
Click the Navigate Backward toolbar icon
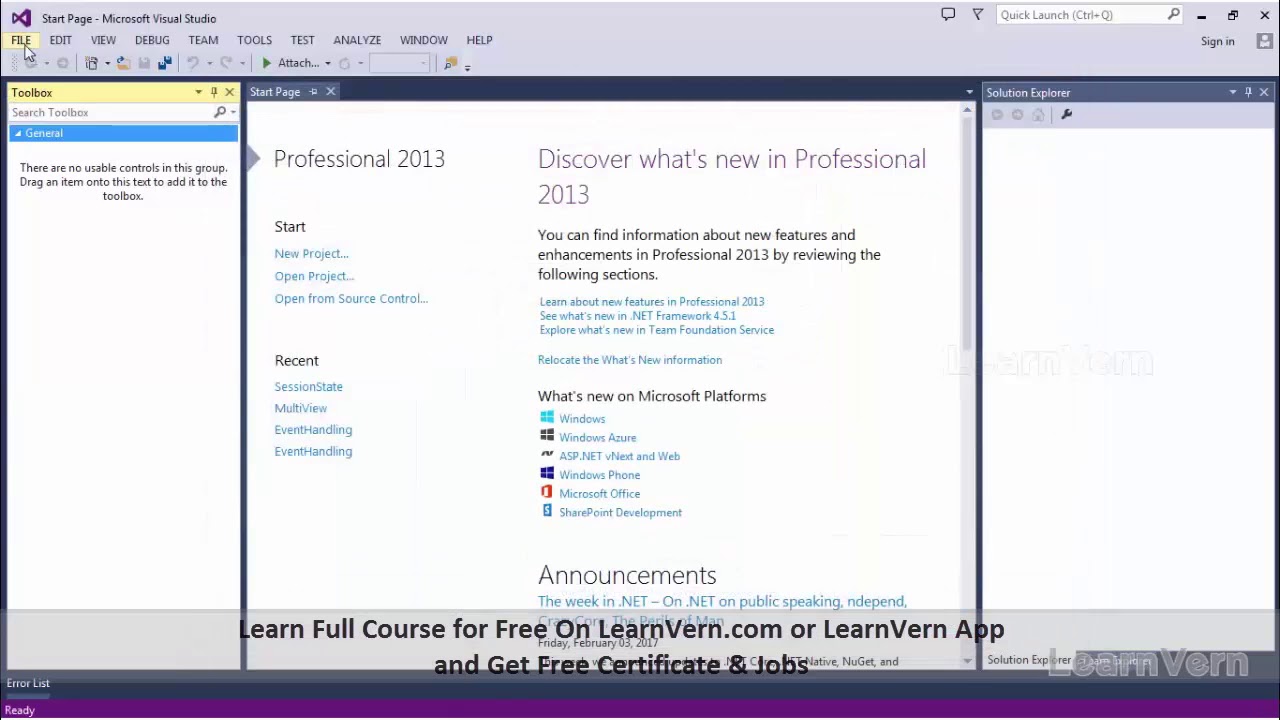[x=30, y=63]
